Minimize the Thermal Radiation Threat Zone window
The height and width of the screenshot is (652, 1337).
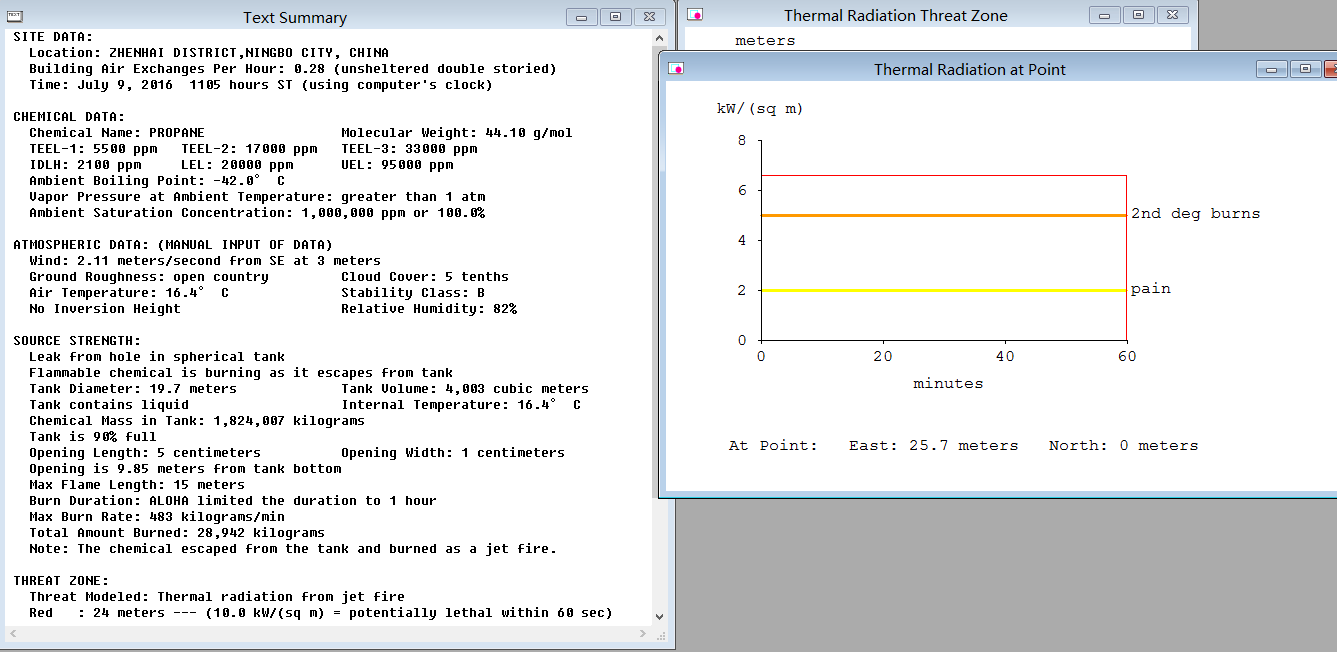1105,15
